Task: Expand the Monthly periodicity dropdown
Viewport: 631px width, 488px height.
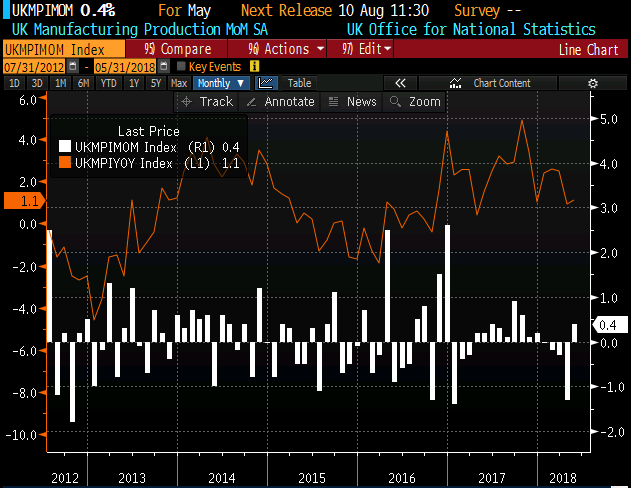Action: 221,83
